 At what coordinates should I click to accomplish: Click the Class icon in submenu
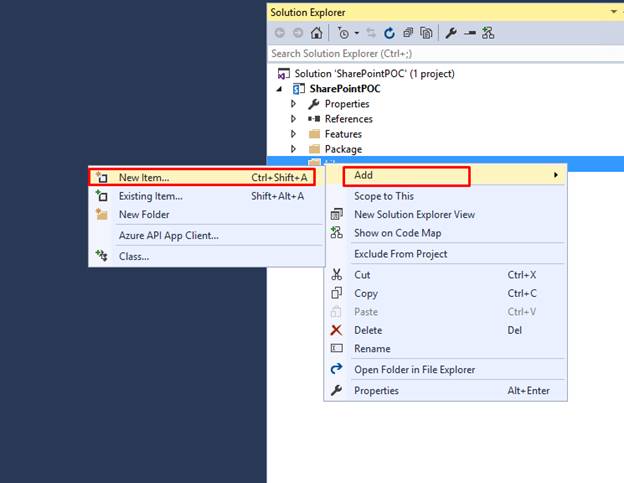coord(102,255)
